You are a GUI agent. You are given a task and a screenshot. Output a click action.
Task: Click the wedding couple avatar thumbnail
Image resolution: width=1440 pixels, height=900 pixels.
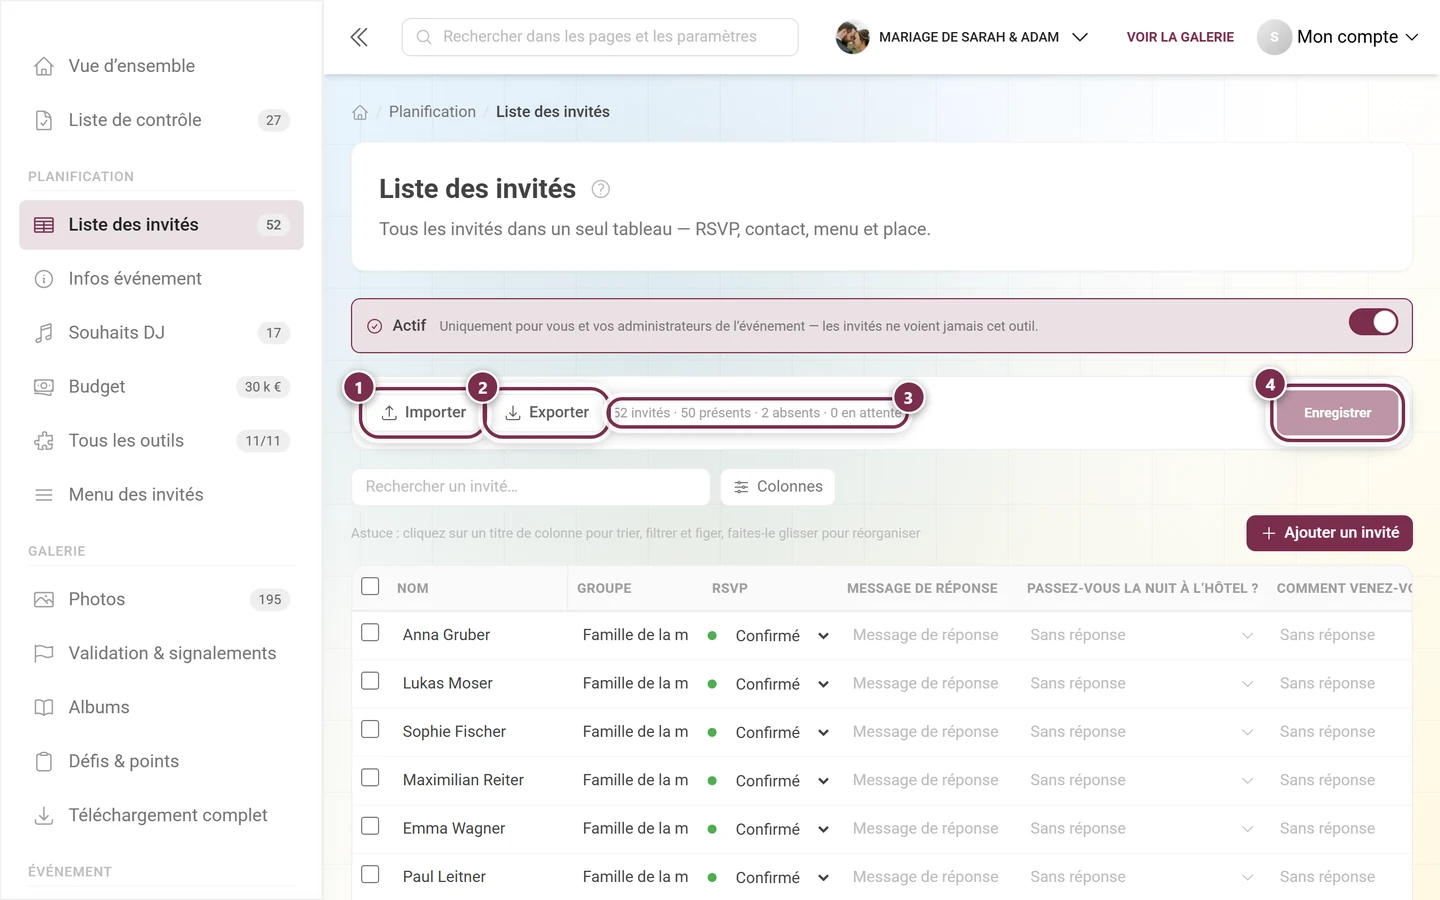pyautogui.click(x=852, y=37)
